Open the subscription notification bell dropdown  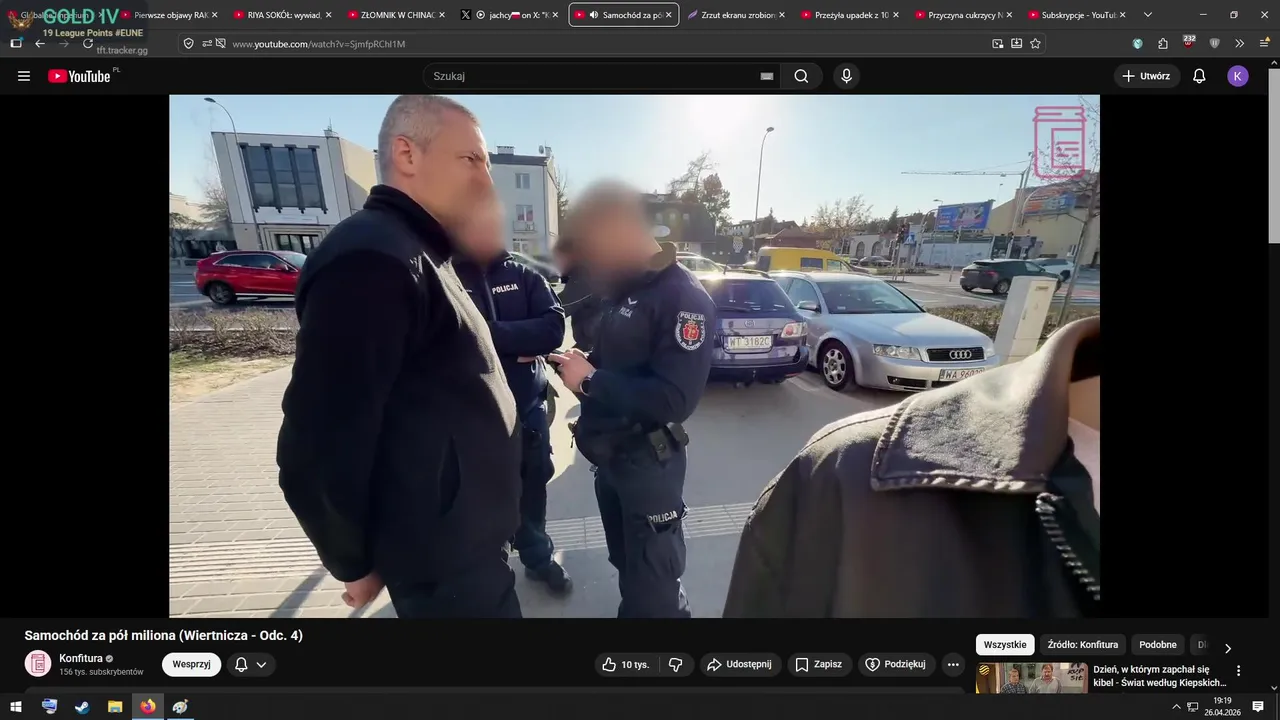[x=251, y=664]
